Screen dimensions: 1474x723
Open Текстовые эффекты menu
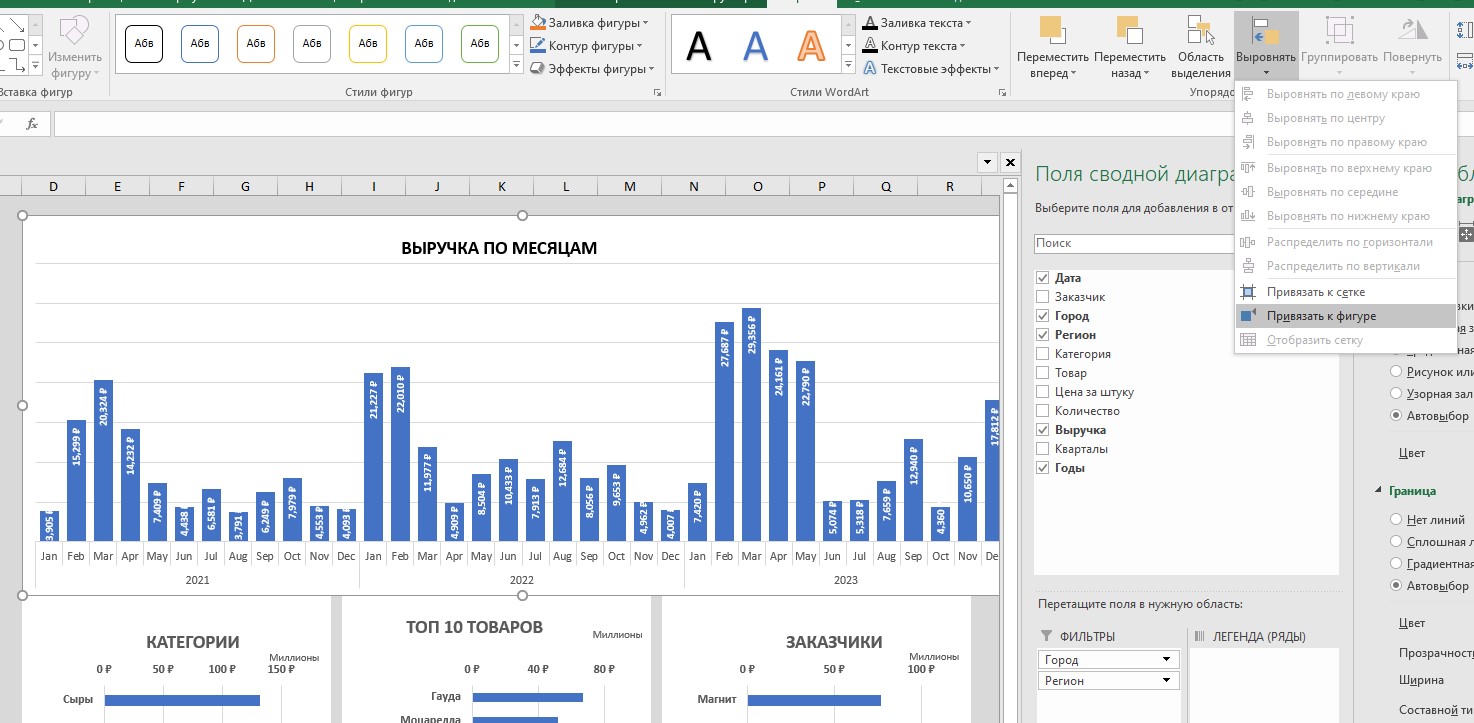[930, 69]
